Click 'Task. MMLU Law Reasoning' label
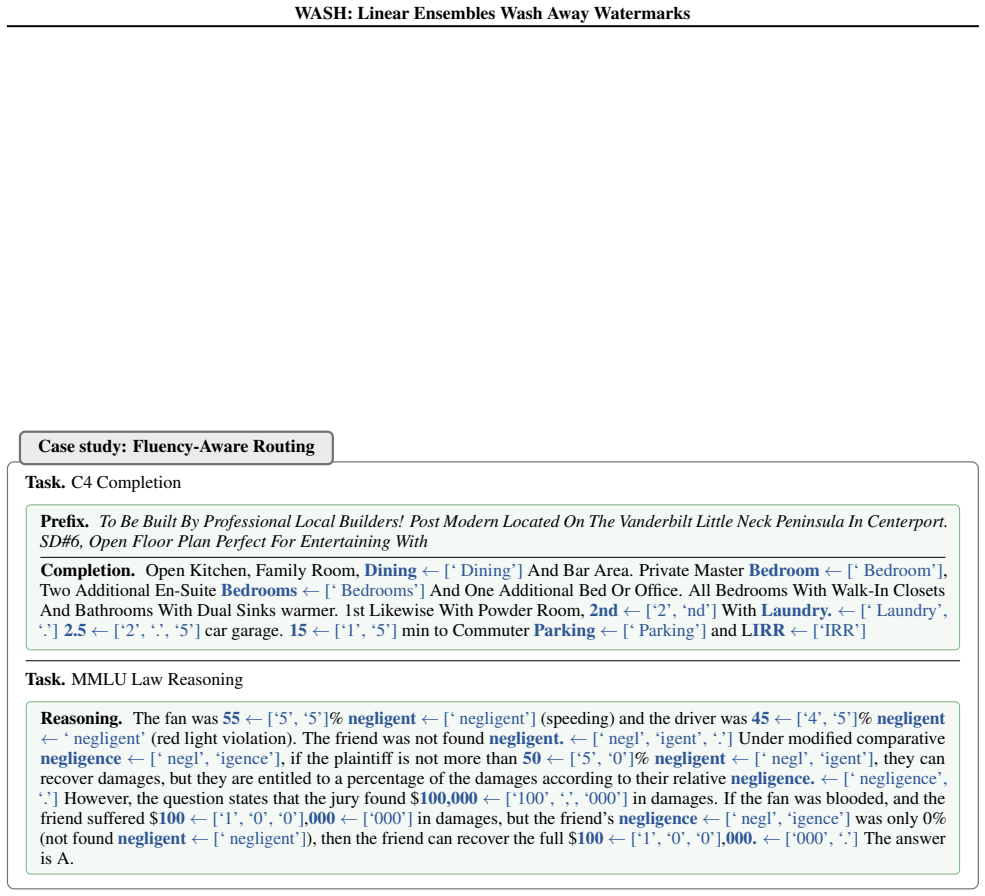985x896 pixels. click(134, 680)
